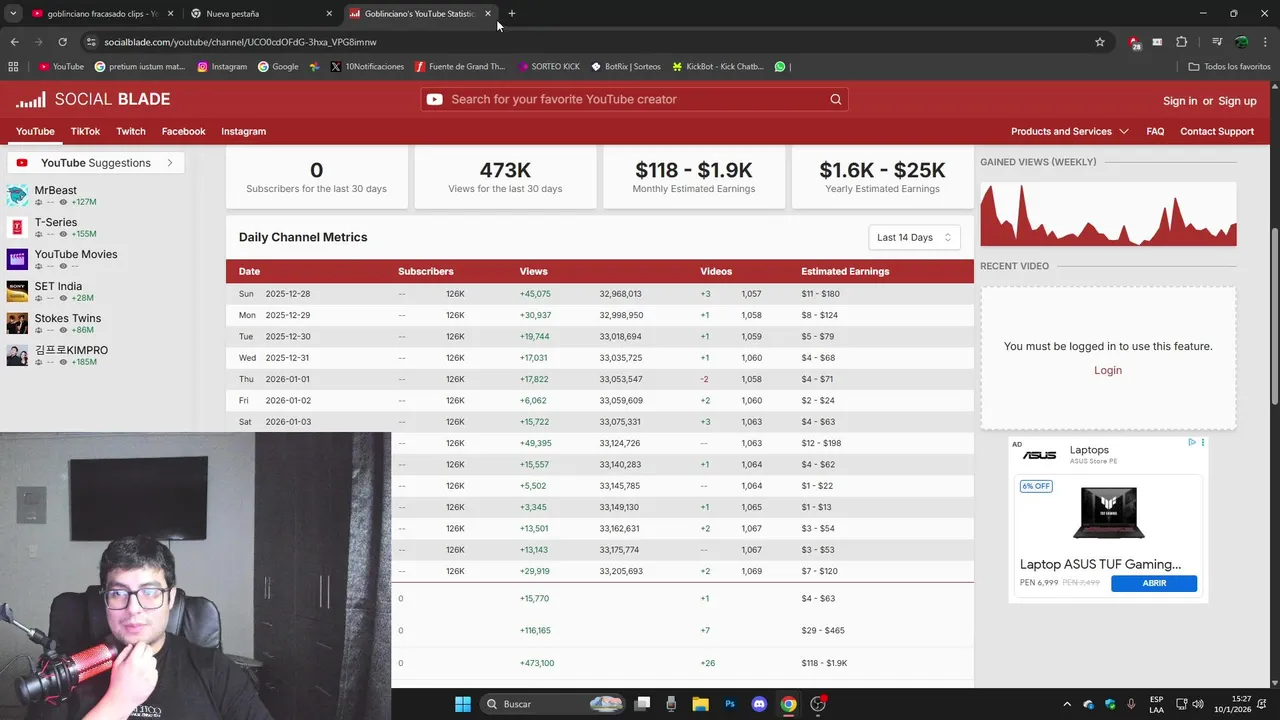Open the SORTEO KICK bookmark
This screenshot has width=1280, height=720.
click(549, 67)
